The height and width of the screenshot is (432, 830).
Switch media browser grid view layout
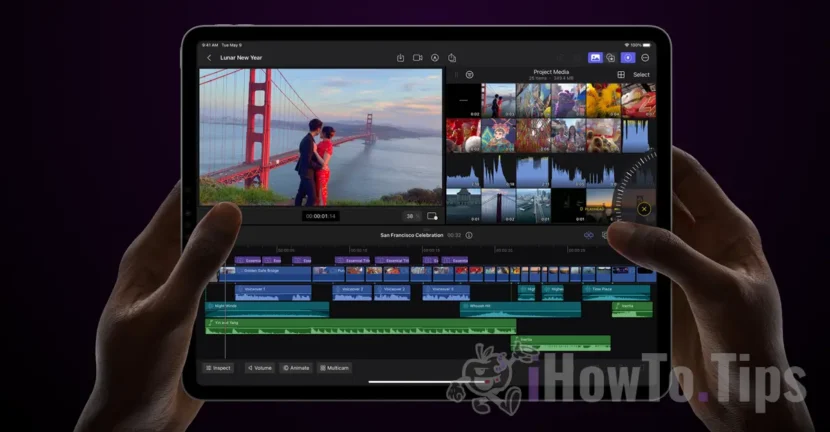pyautogui.click(x=620, y=75)
